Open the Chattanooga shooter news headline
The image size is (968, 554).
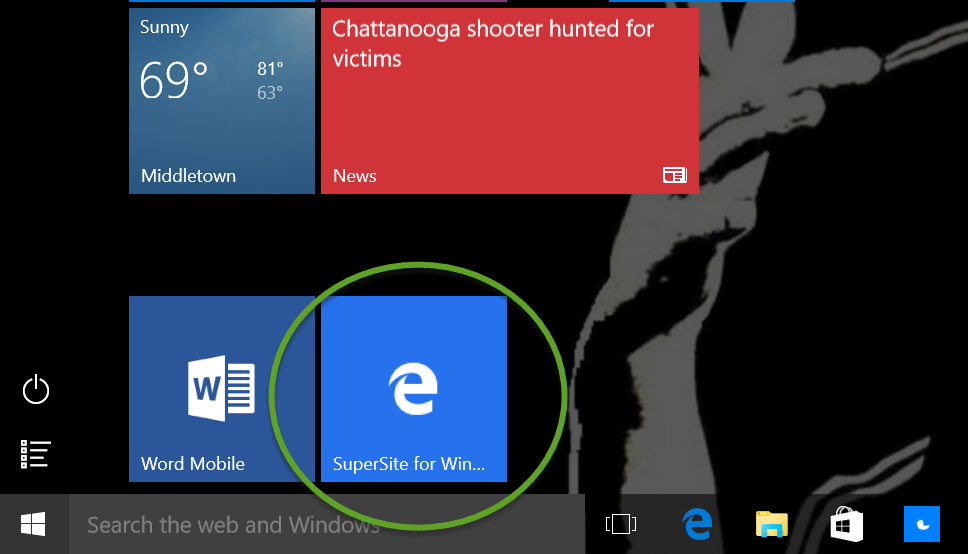[492, 44]
